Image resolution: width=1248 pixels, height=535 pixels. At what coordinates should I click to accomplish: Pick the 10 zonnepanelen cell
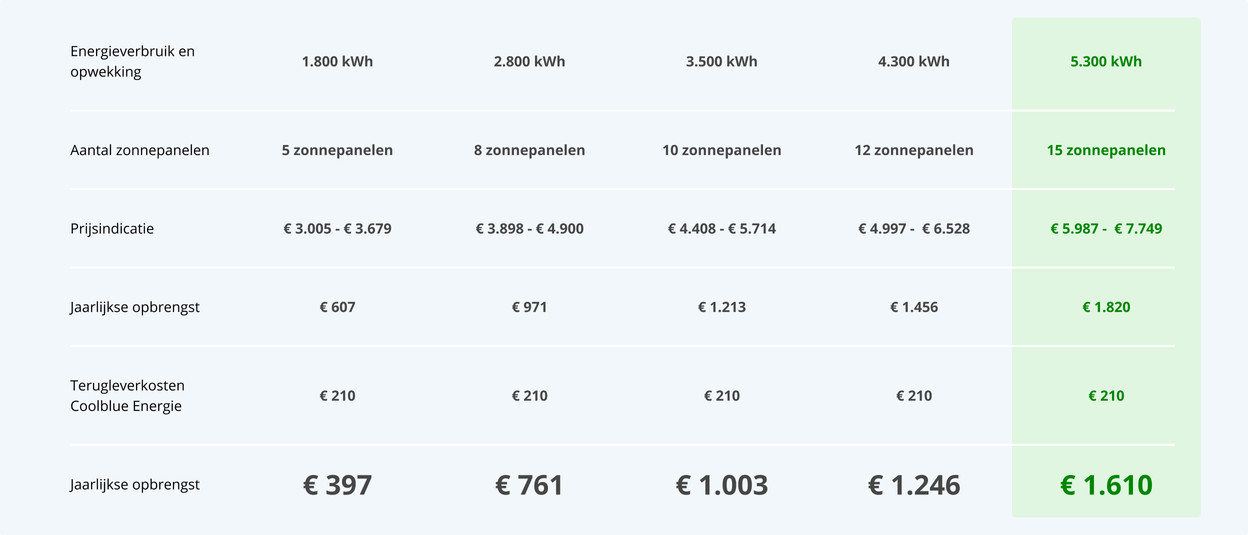(721, 150)
